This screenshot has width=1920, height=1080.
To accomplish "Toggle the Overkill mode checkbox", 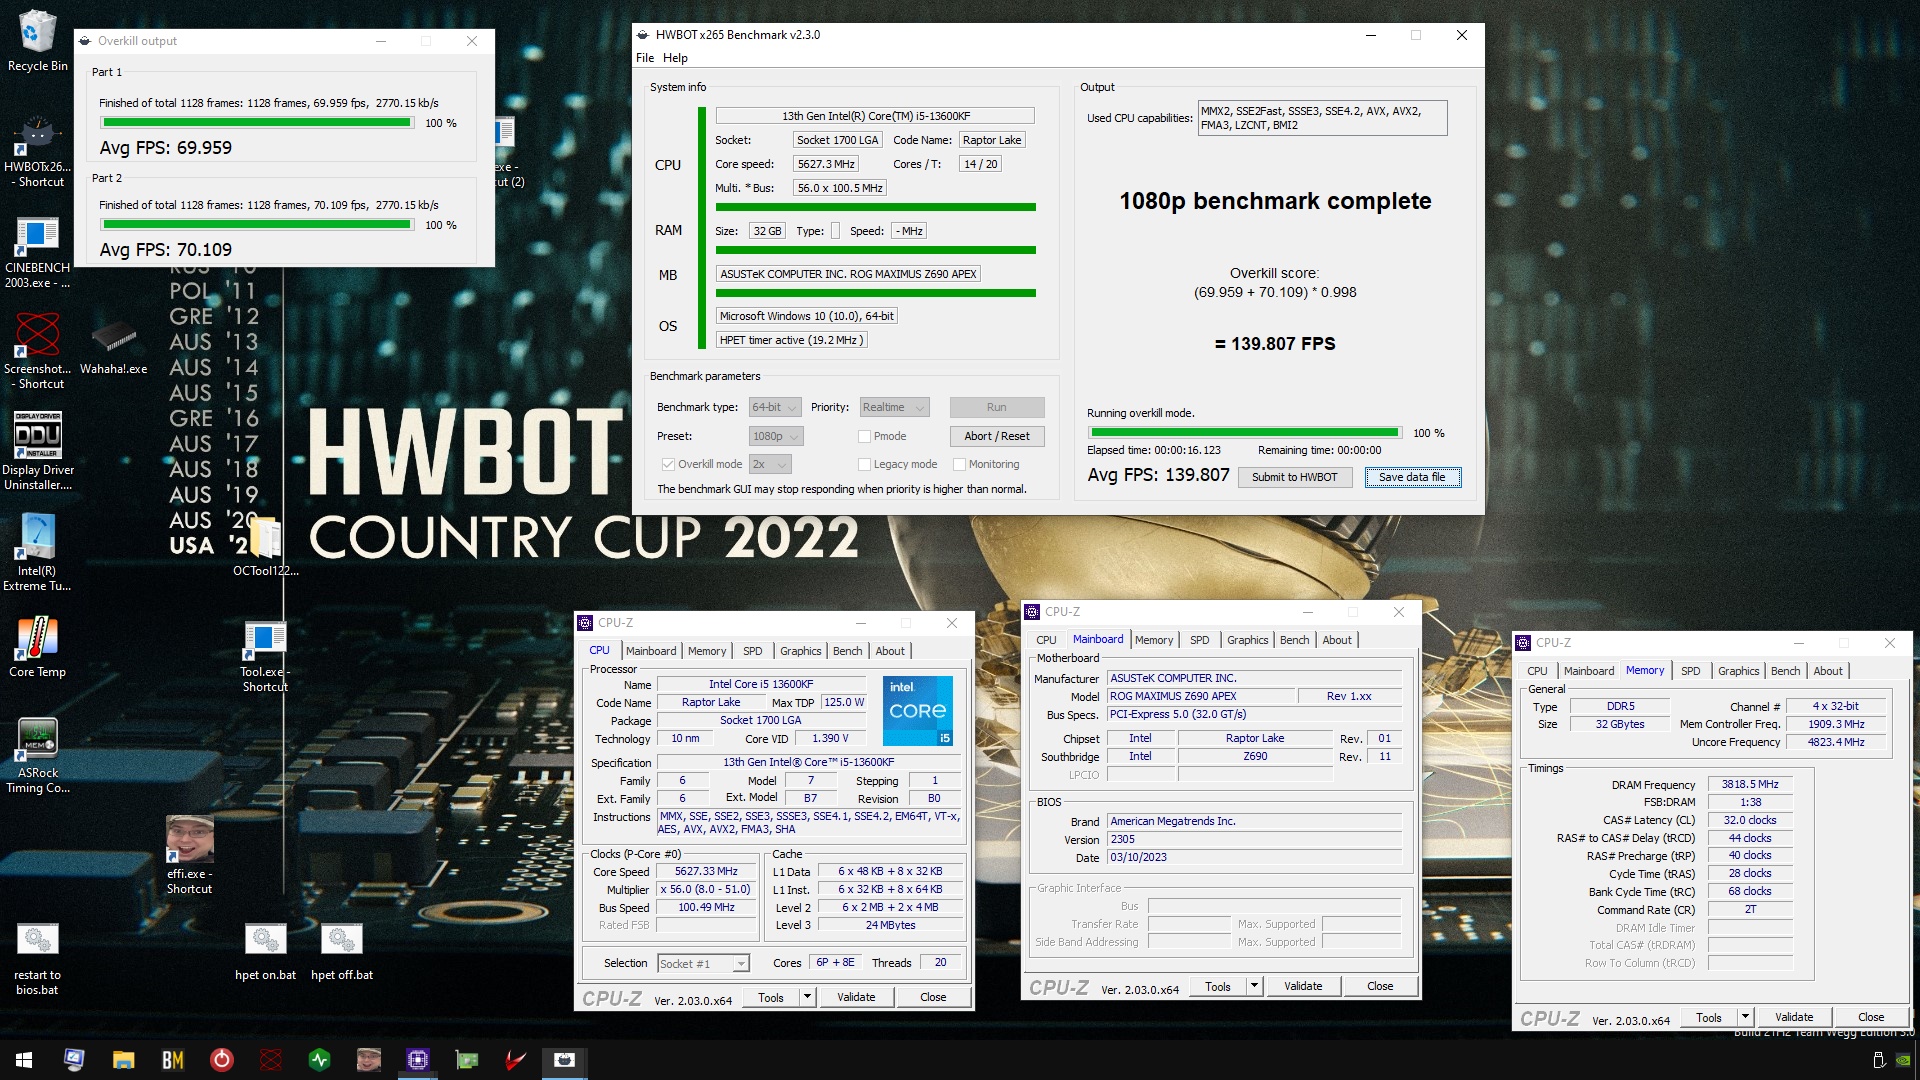I will (x=667, y=464).
